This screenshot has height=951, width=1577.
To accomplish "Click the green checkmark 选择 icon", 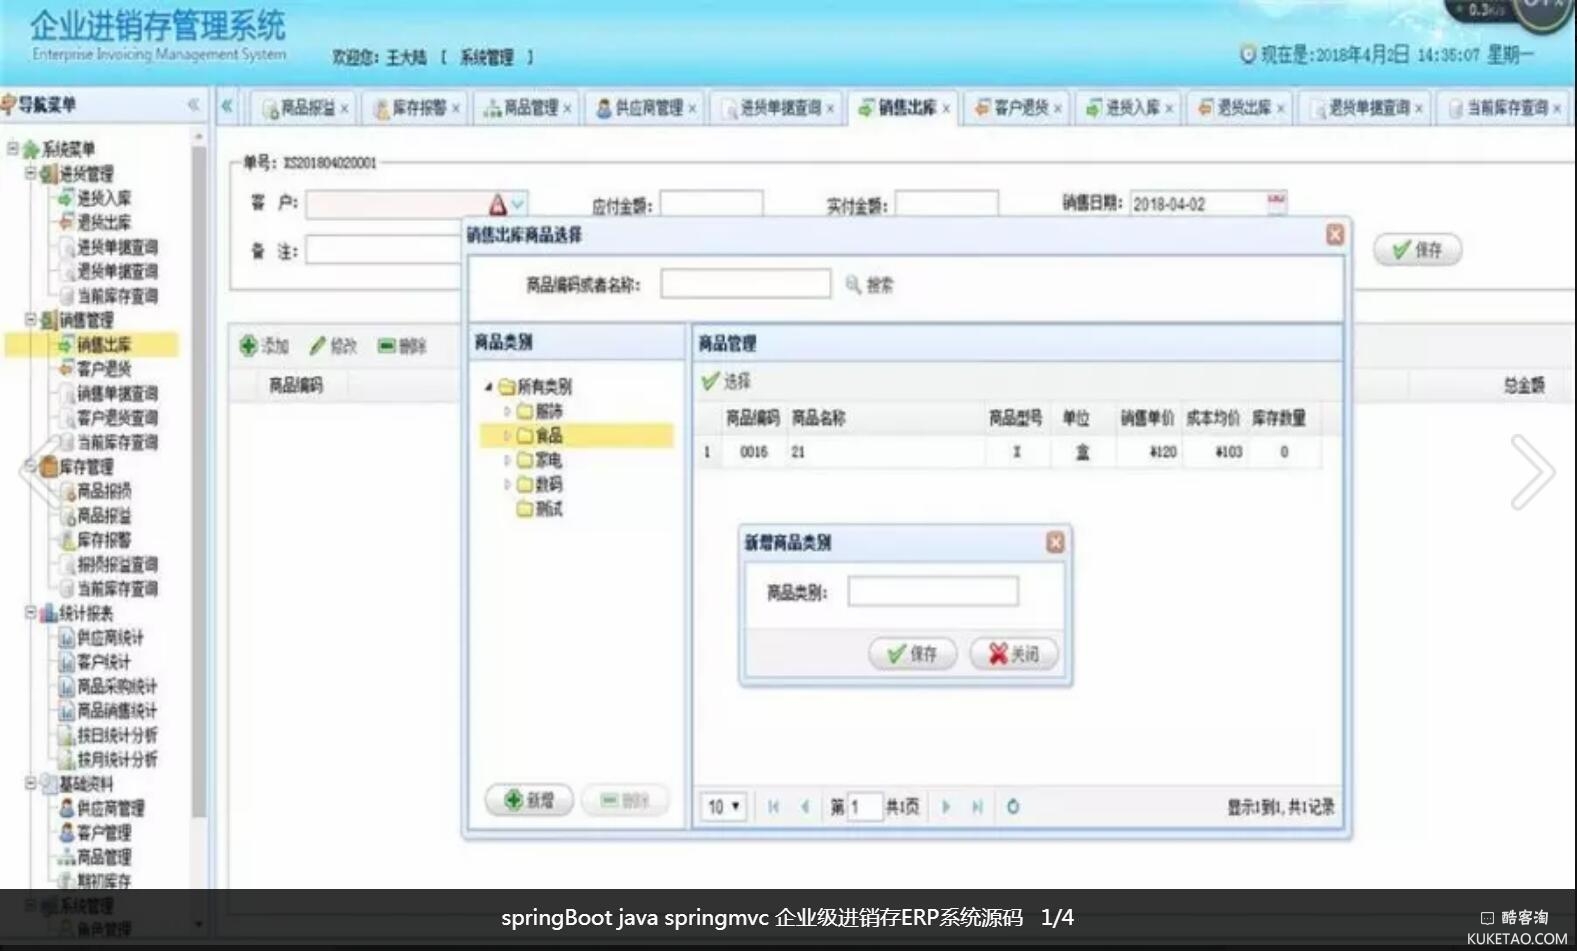I will pyautogui.click(x=711, y=381).
